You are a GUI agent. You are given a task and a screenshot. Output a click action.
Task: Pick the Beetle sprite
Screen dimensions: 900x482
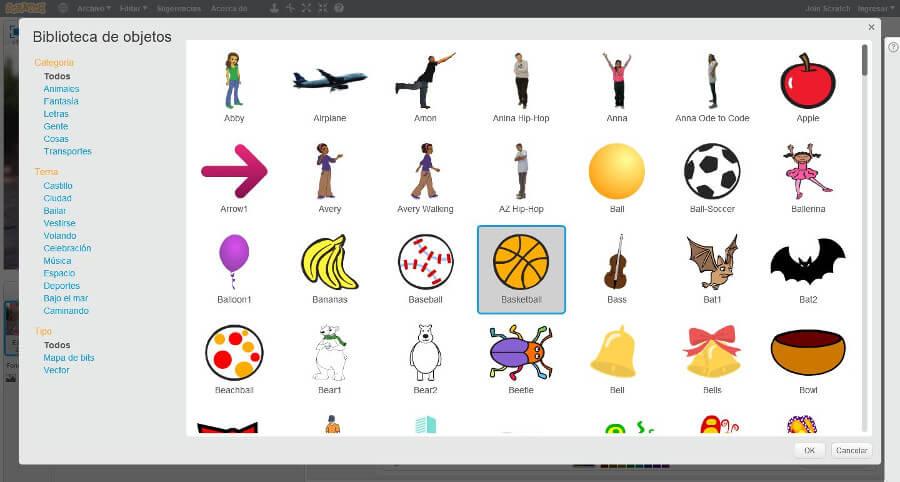521,352
